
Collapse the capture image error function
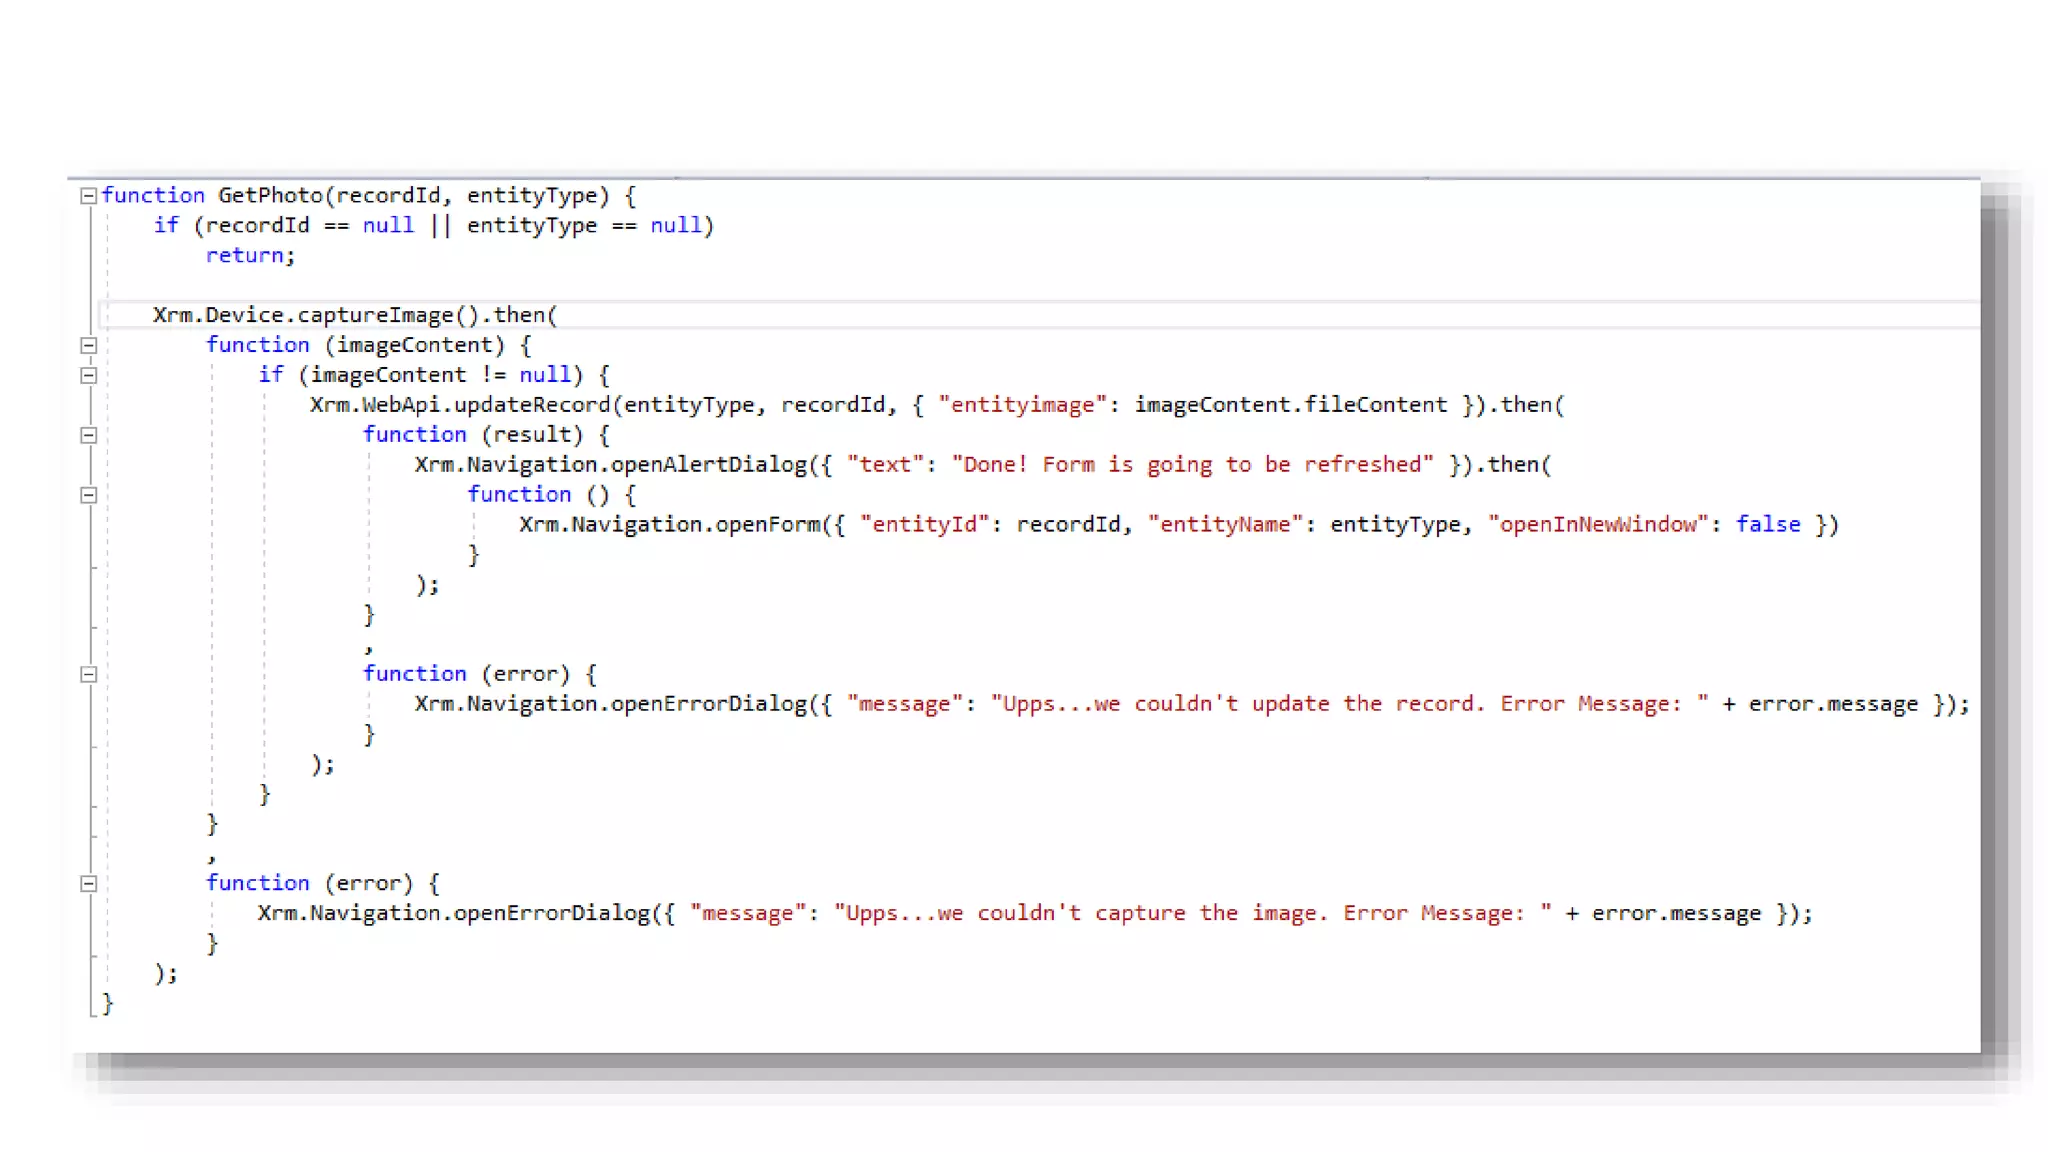pyautogui.click(x=88, y=884)
